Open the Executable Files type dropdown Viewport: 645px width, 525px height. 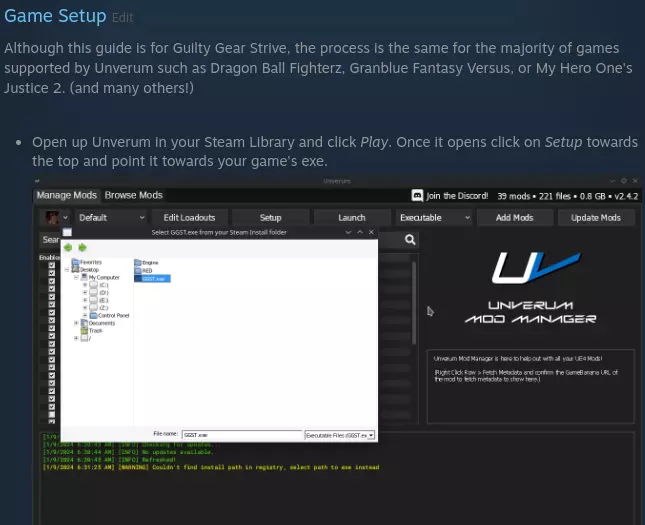click(x=340, y=435)
